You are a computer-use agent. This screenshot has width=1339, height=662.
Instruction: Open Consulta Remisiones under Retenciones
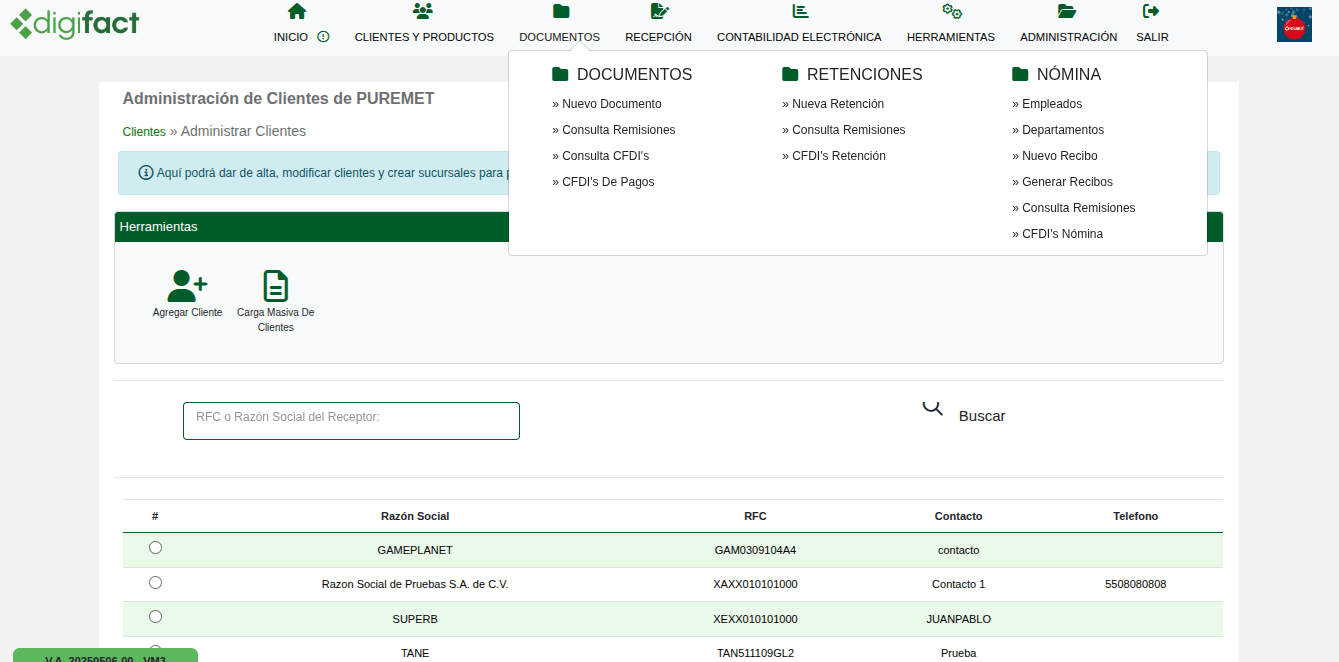tap(844, 130)
